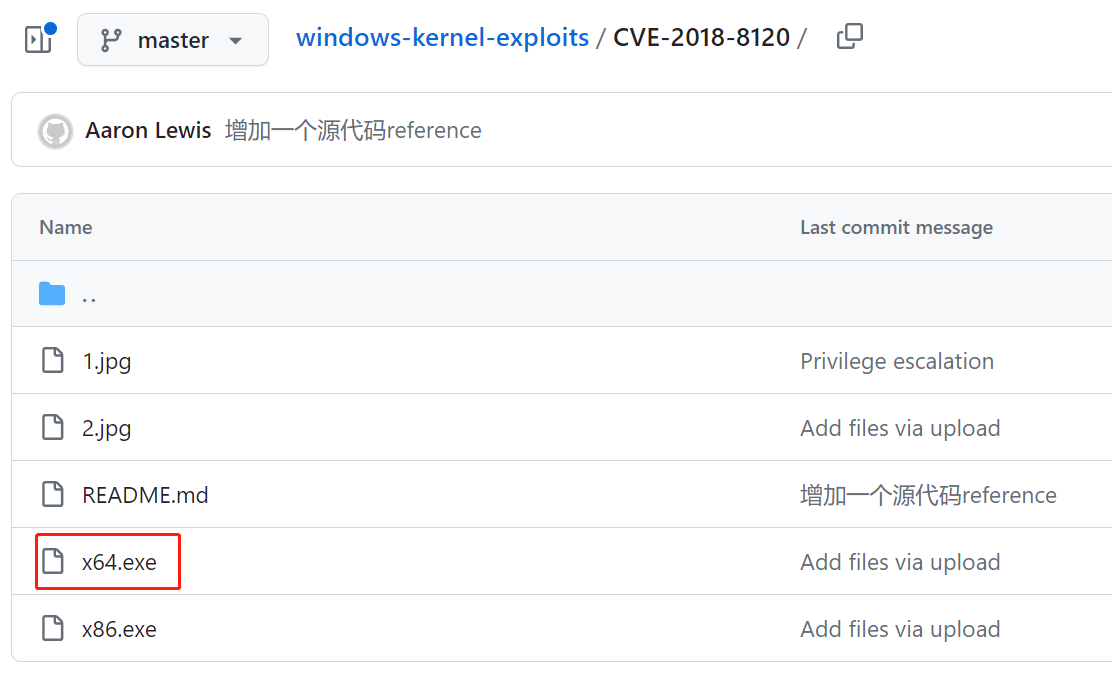Open the README.md file
Screen dimensions: 1112x678
point(145,495)
